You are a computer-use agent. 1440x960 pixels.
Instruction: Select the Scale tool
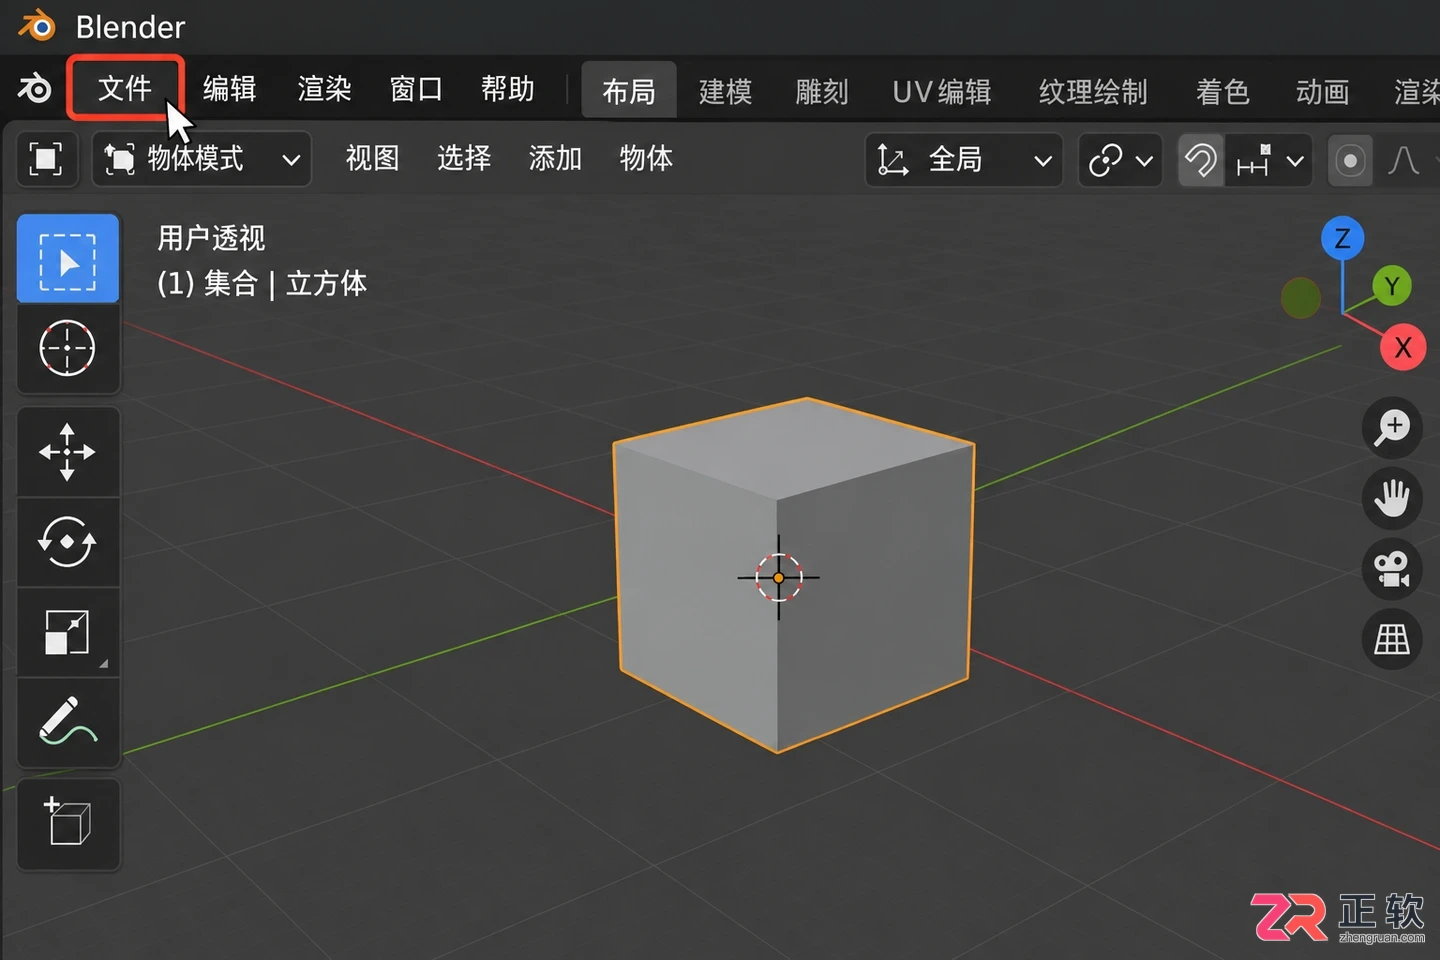[x=68, y=632]
